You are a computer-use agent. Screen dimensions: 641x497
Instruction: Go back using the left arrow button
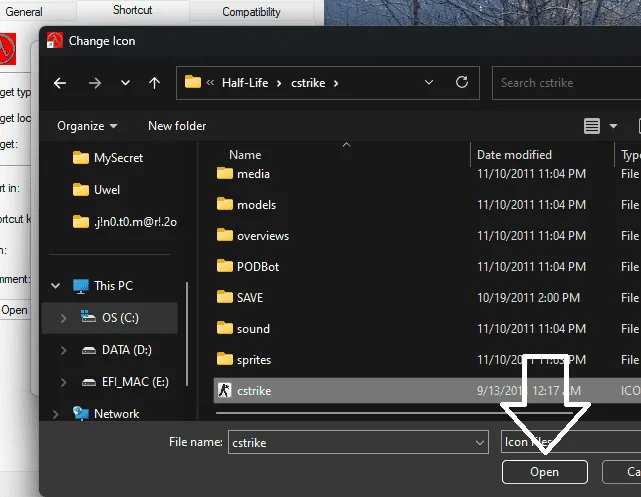[x=60, y=83]
